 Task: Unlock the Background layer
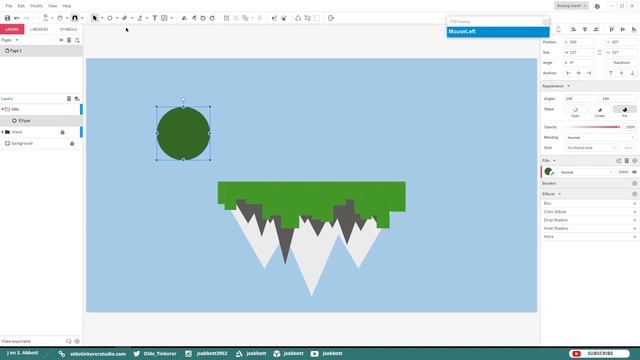click(x=72, y=144)
